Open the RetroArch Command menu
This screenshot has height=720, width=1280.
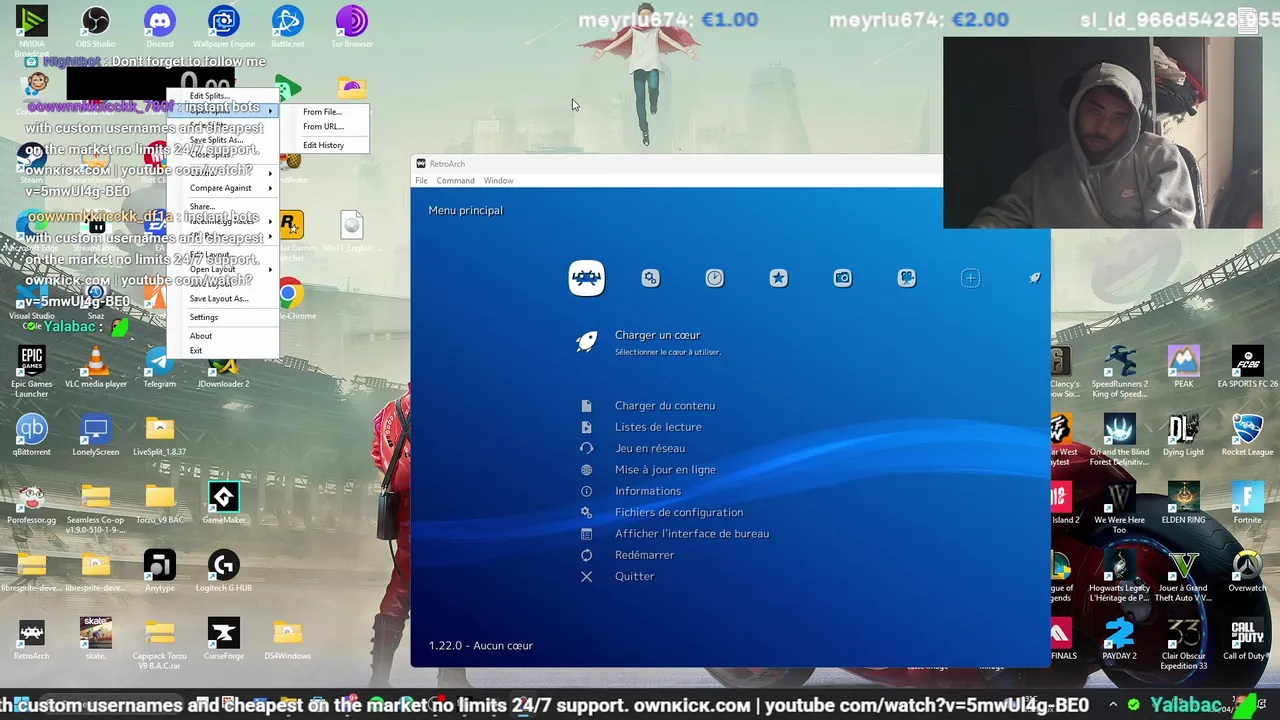[x=455, y=181]
